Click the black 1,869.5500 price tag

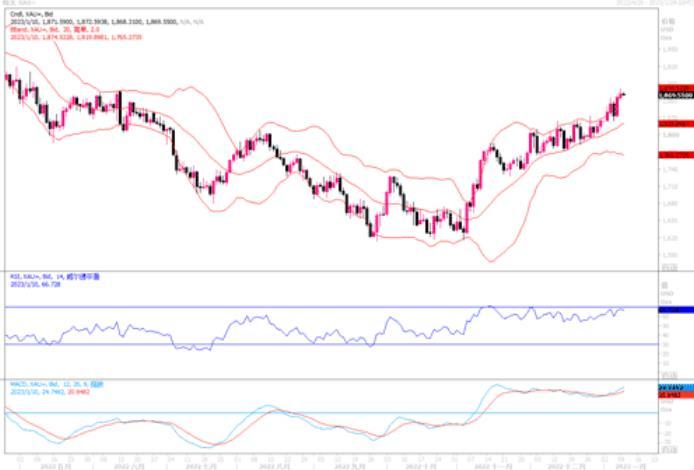tap(674, 95)
